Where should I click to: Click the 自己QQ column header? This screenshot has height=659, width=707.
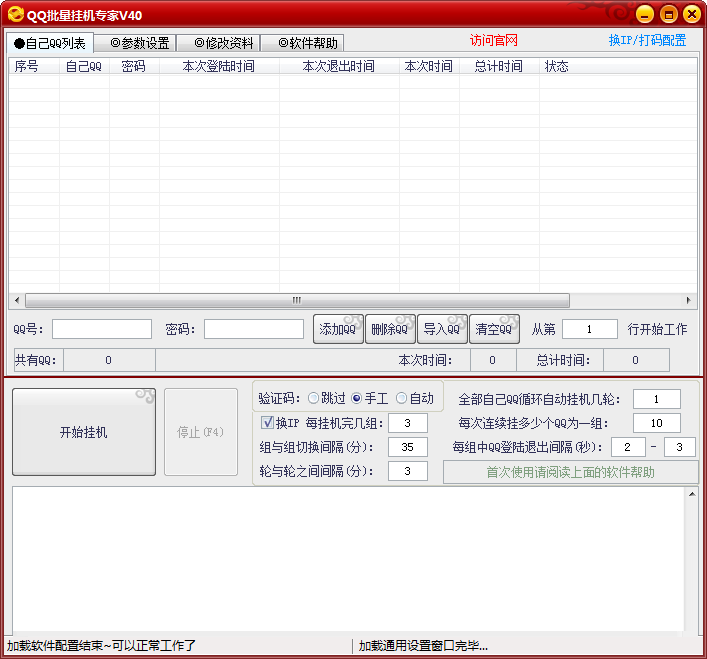[x=84, y=66]
